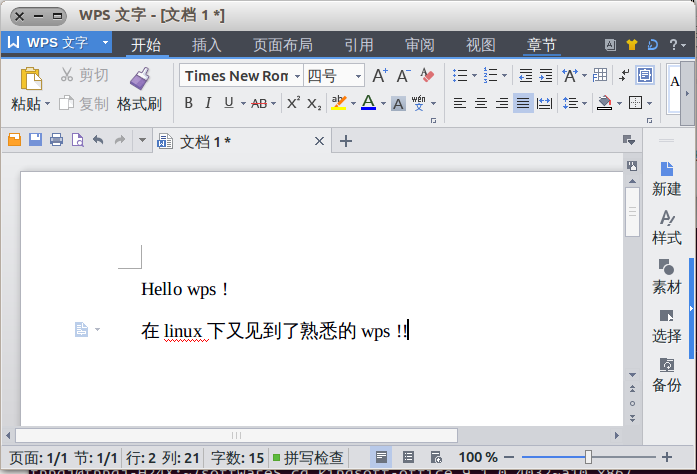Align text left
The image size is (697, 474).
(460, 104)
